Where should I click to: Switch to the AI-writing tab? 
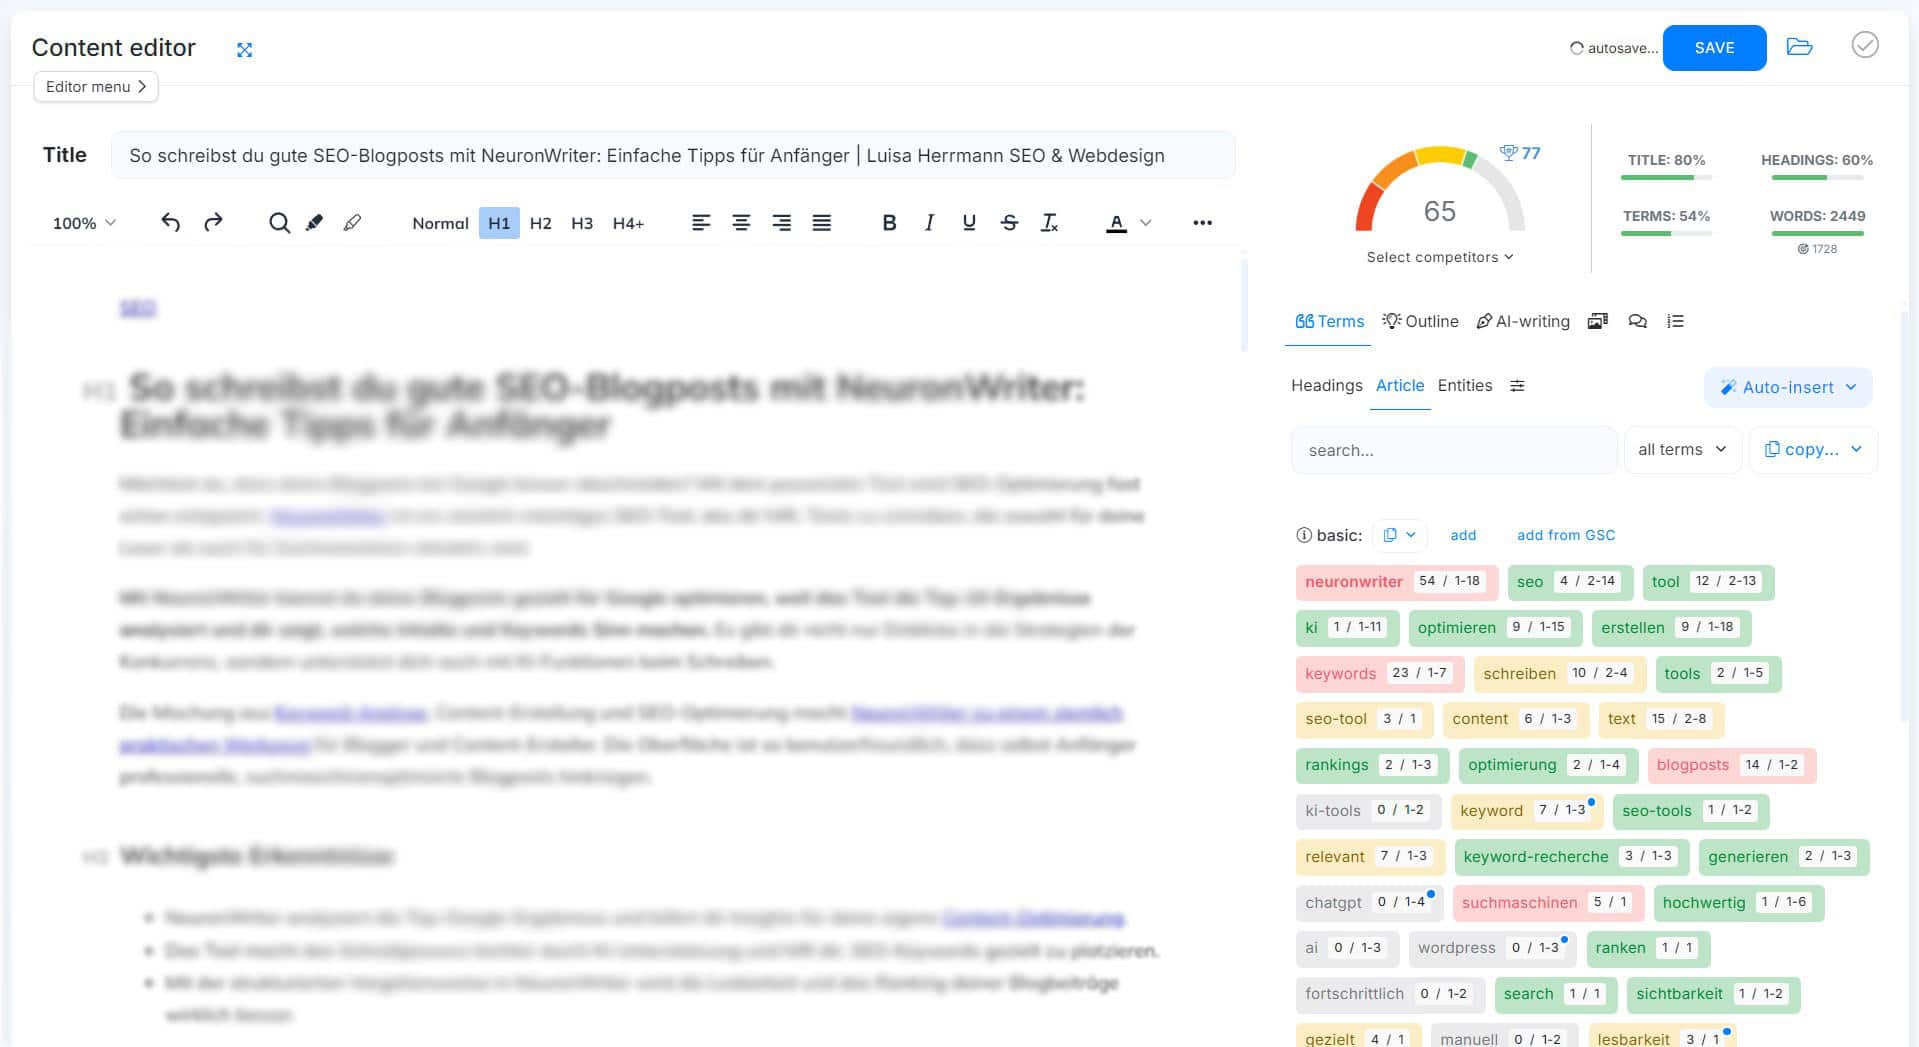[1523, 321]
